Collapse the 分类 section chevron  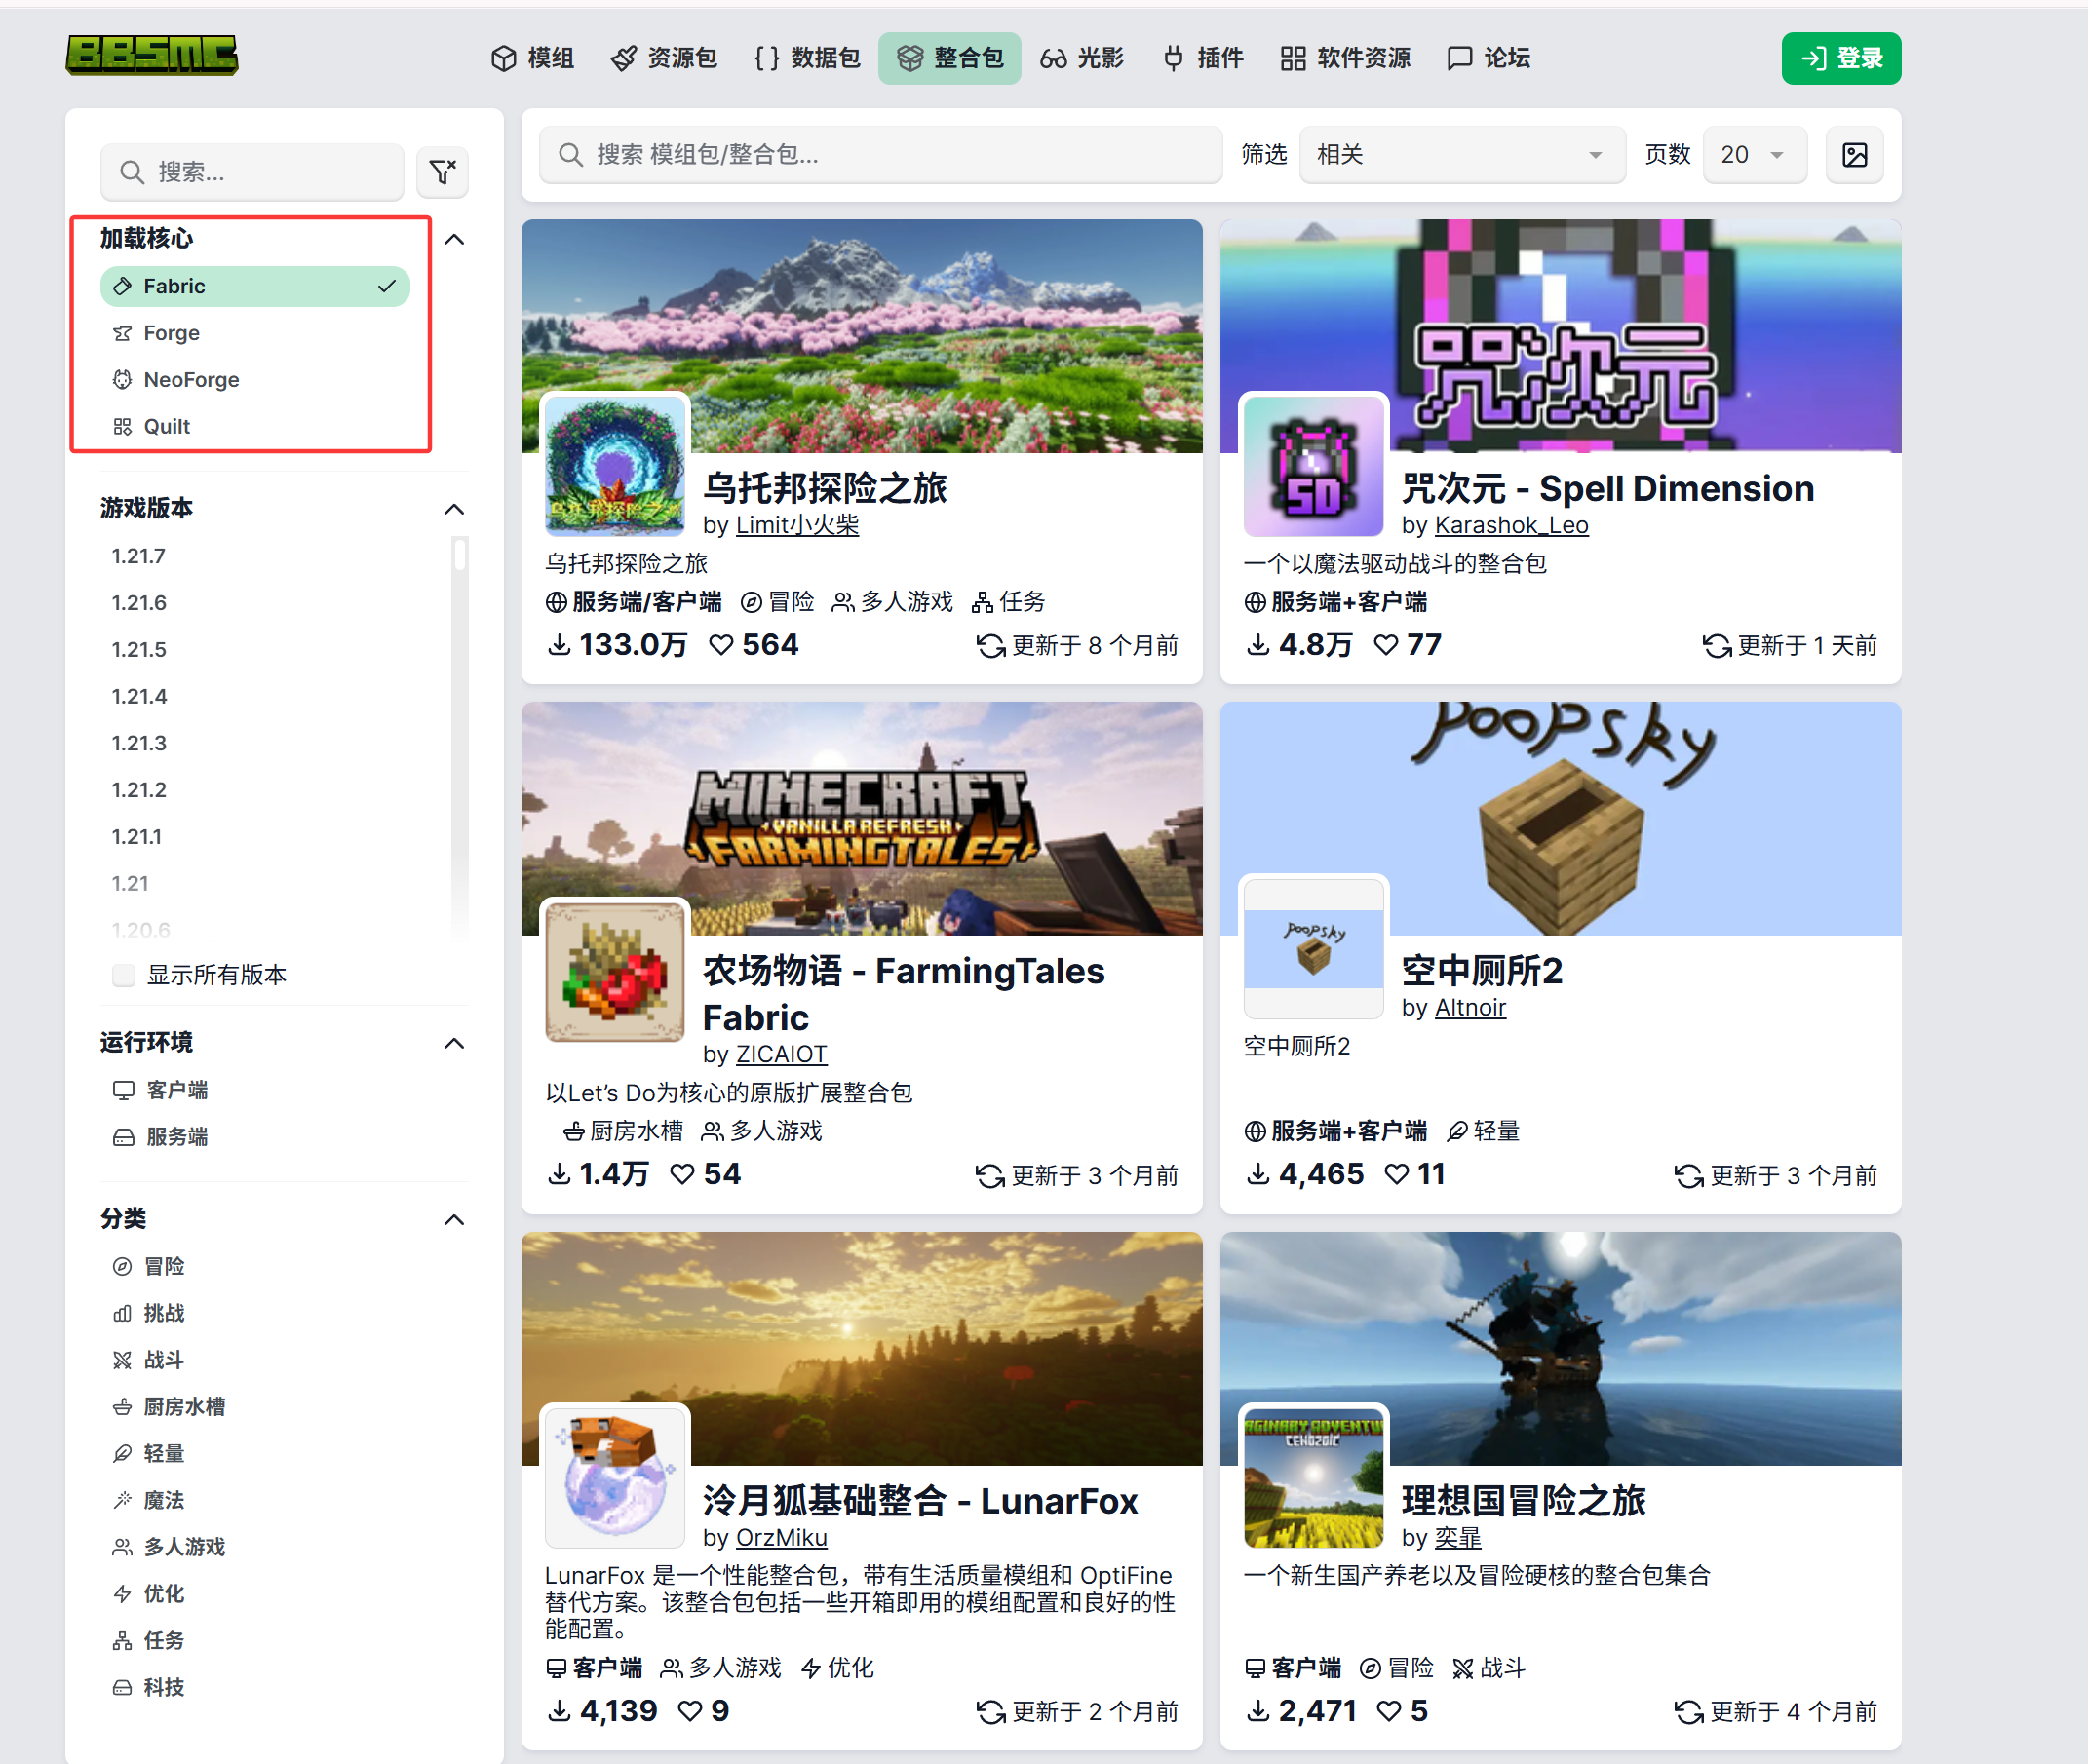coord(454,1219)
